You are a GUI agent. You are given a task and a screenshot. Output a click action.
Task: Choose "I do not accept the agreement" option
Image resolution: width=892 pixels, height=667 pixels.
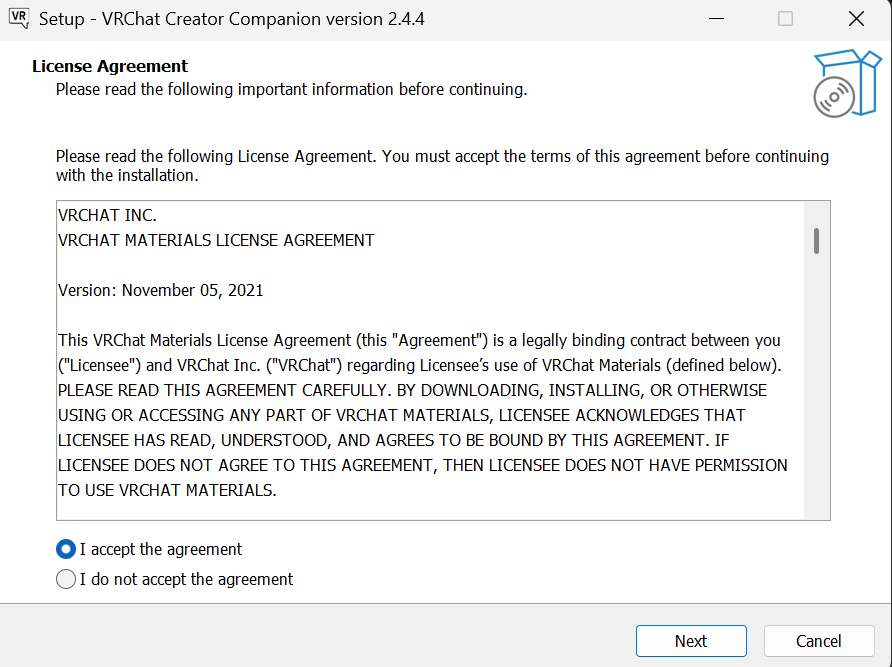(x=67, y=579)
